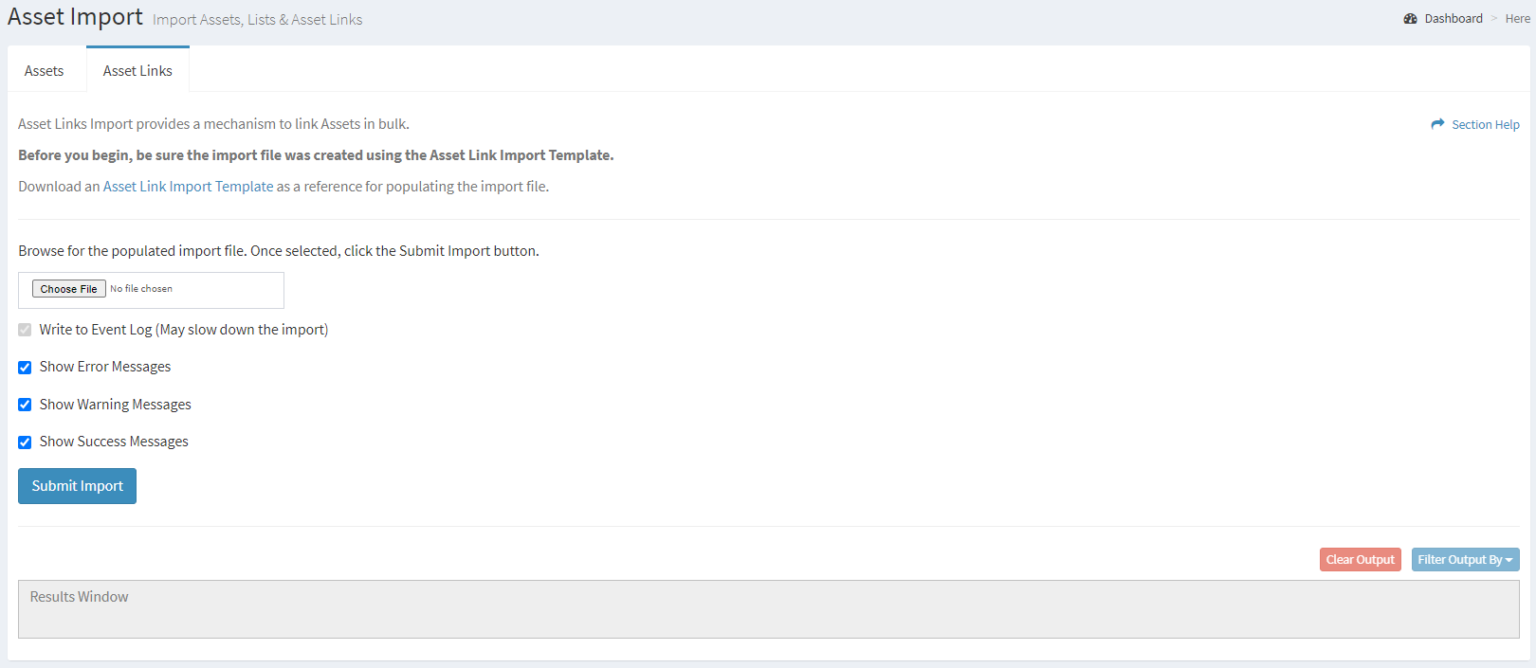The height and width of the screenshot is (668, 1536).
Task: Click the Here breadcrumb entry
Action: (x=1518, y=18)
